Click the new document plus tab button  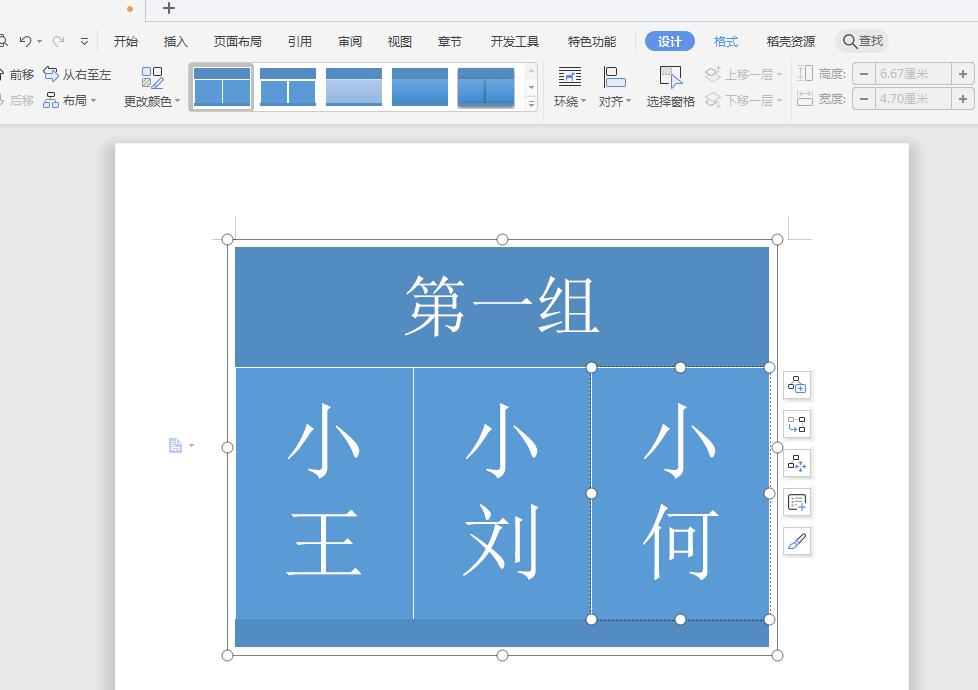pos(167,10)
